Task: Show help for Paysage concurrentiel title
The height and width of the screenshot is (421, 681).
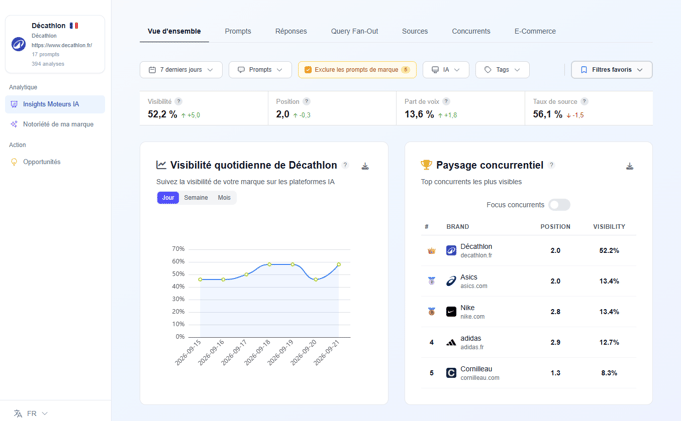Action: click(x=552, y=165)
